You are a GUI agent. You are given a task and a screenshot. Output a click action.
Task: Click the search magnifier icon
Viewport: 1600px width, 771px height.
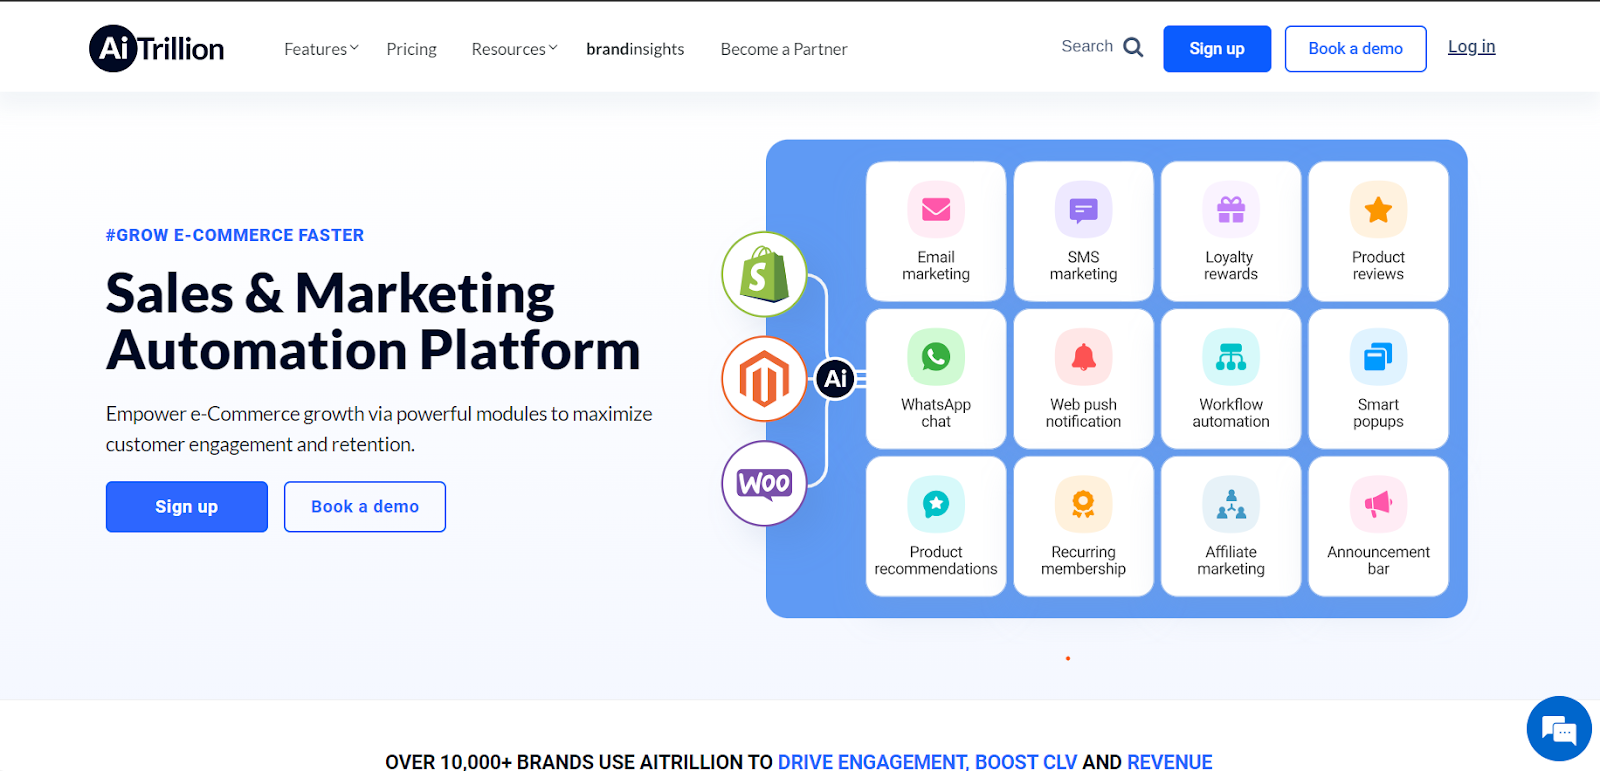pos(1133,47)
